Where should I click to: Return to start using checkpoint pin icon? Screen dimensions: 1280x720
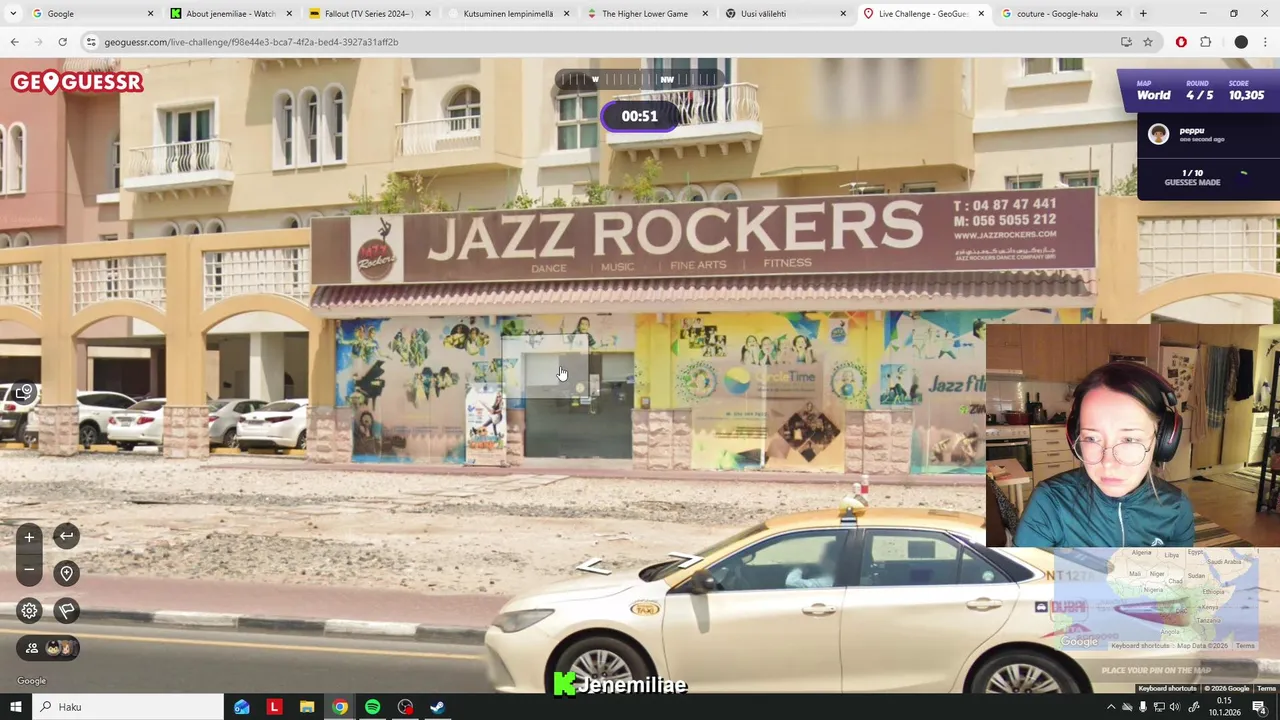[66, 573]
